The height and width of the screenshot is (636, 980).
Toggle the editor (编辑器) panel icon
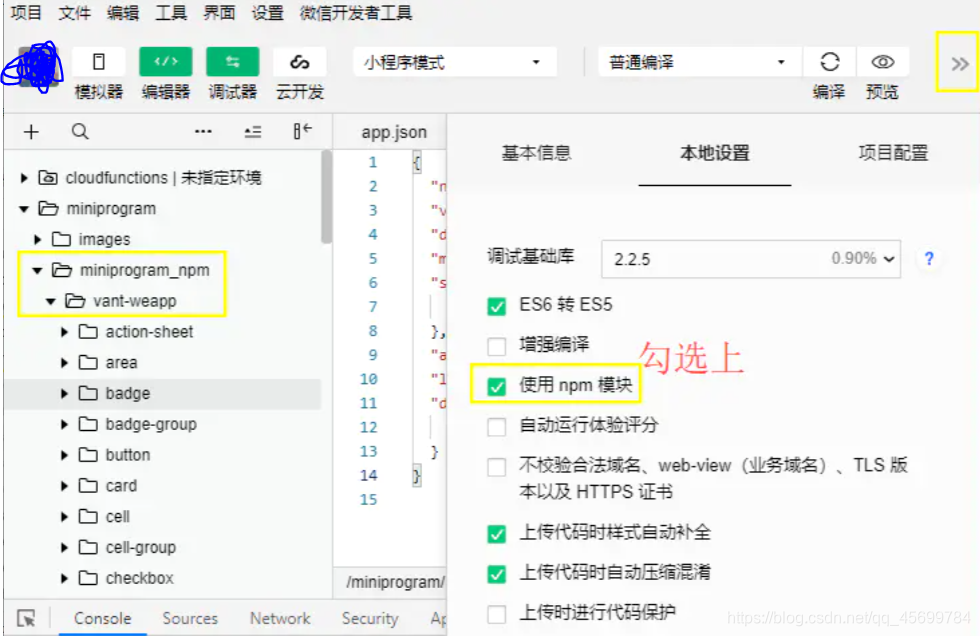click(x=166, y=62)
